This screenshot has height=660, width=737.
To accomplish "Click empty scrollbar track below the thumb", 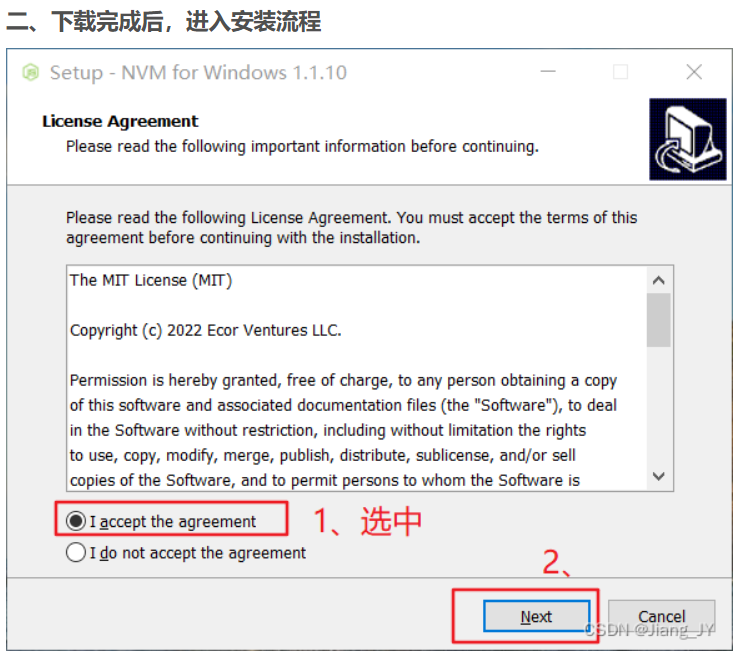I will tap(659, 405).
